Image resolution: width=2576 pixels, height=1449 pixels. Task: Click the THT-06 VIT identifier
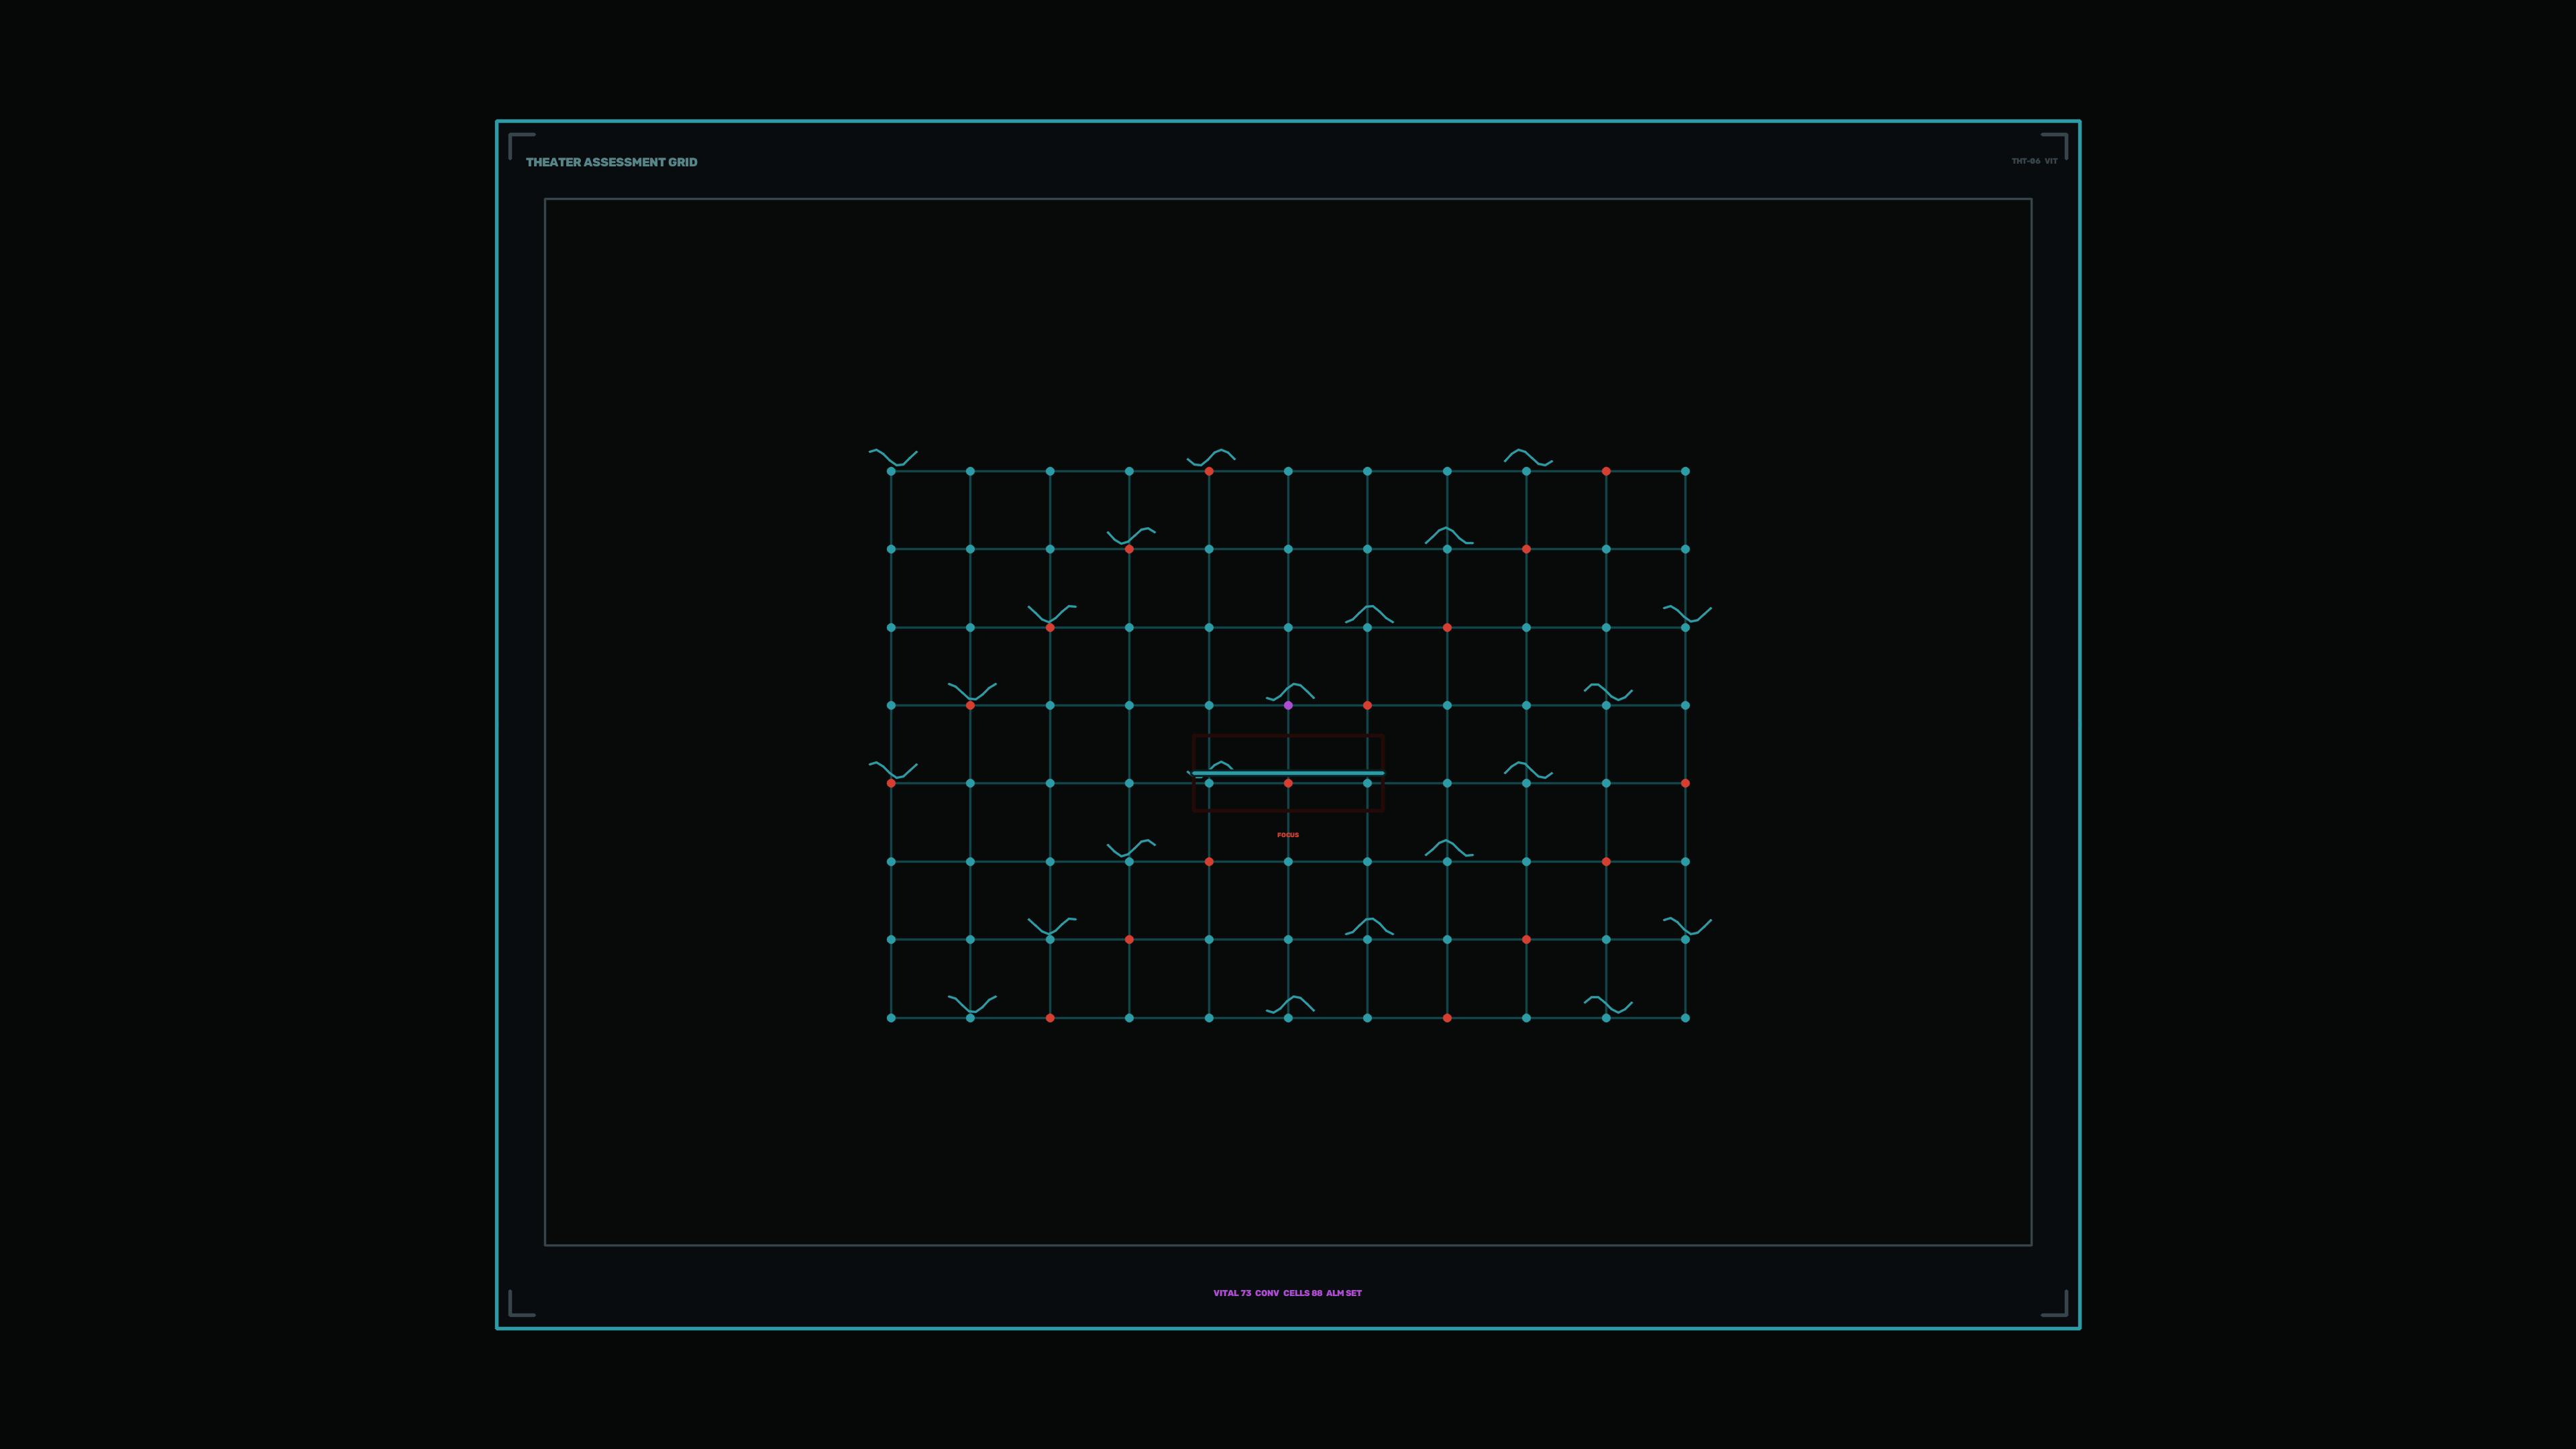[2034, 161]
